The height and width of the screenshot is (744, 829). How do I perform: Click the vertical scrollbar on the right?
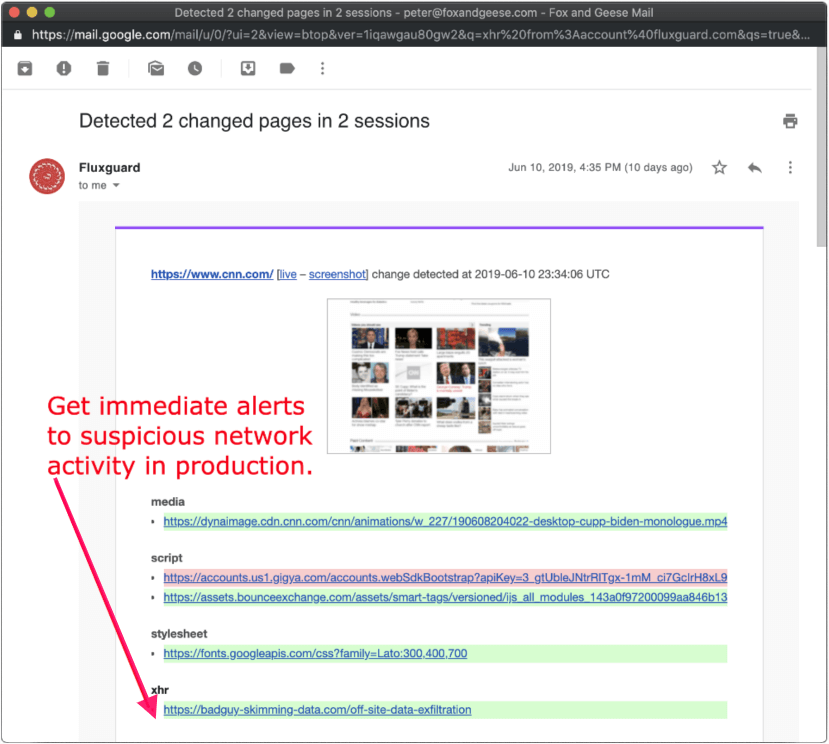click(x=821, y=148)
